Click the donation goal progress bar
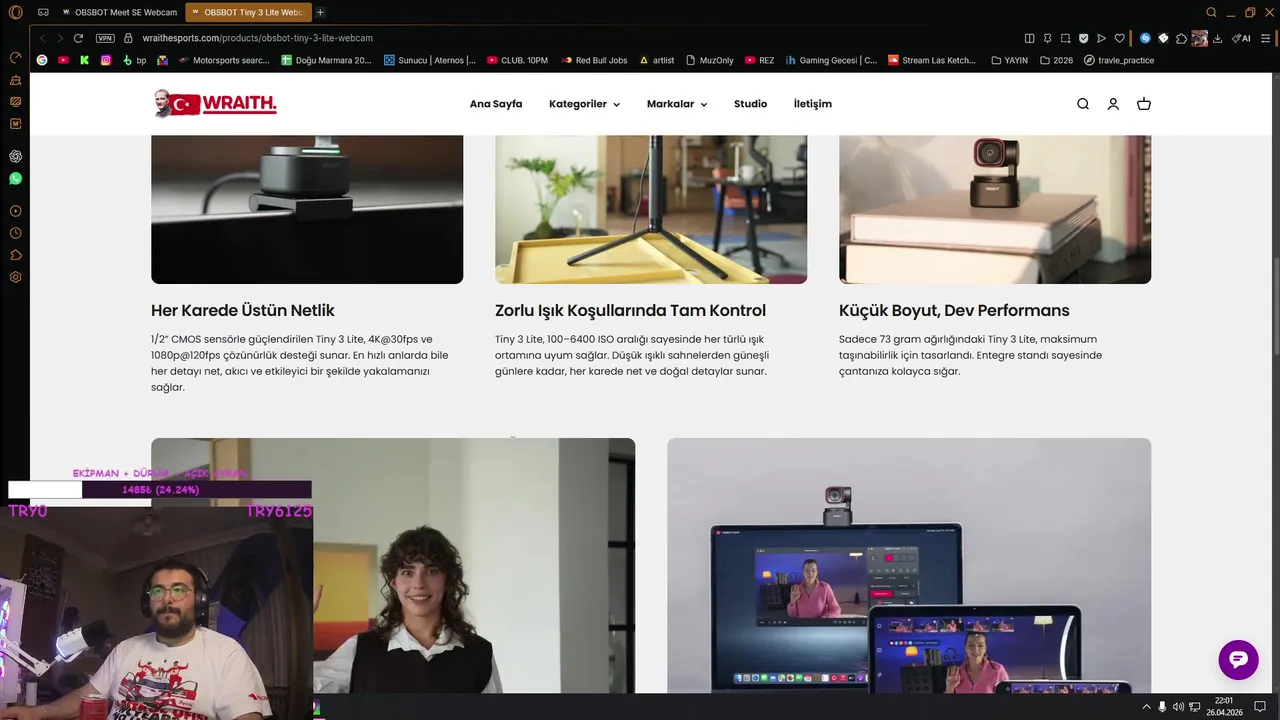The image size is (1280, 720). tap(160, 490)
